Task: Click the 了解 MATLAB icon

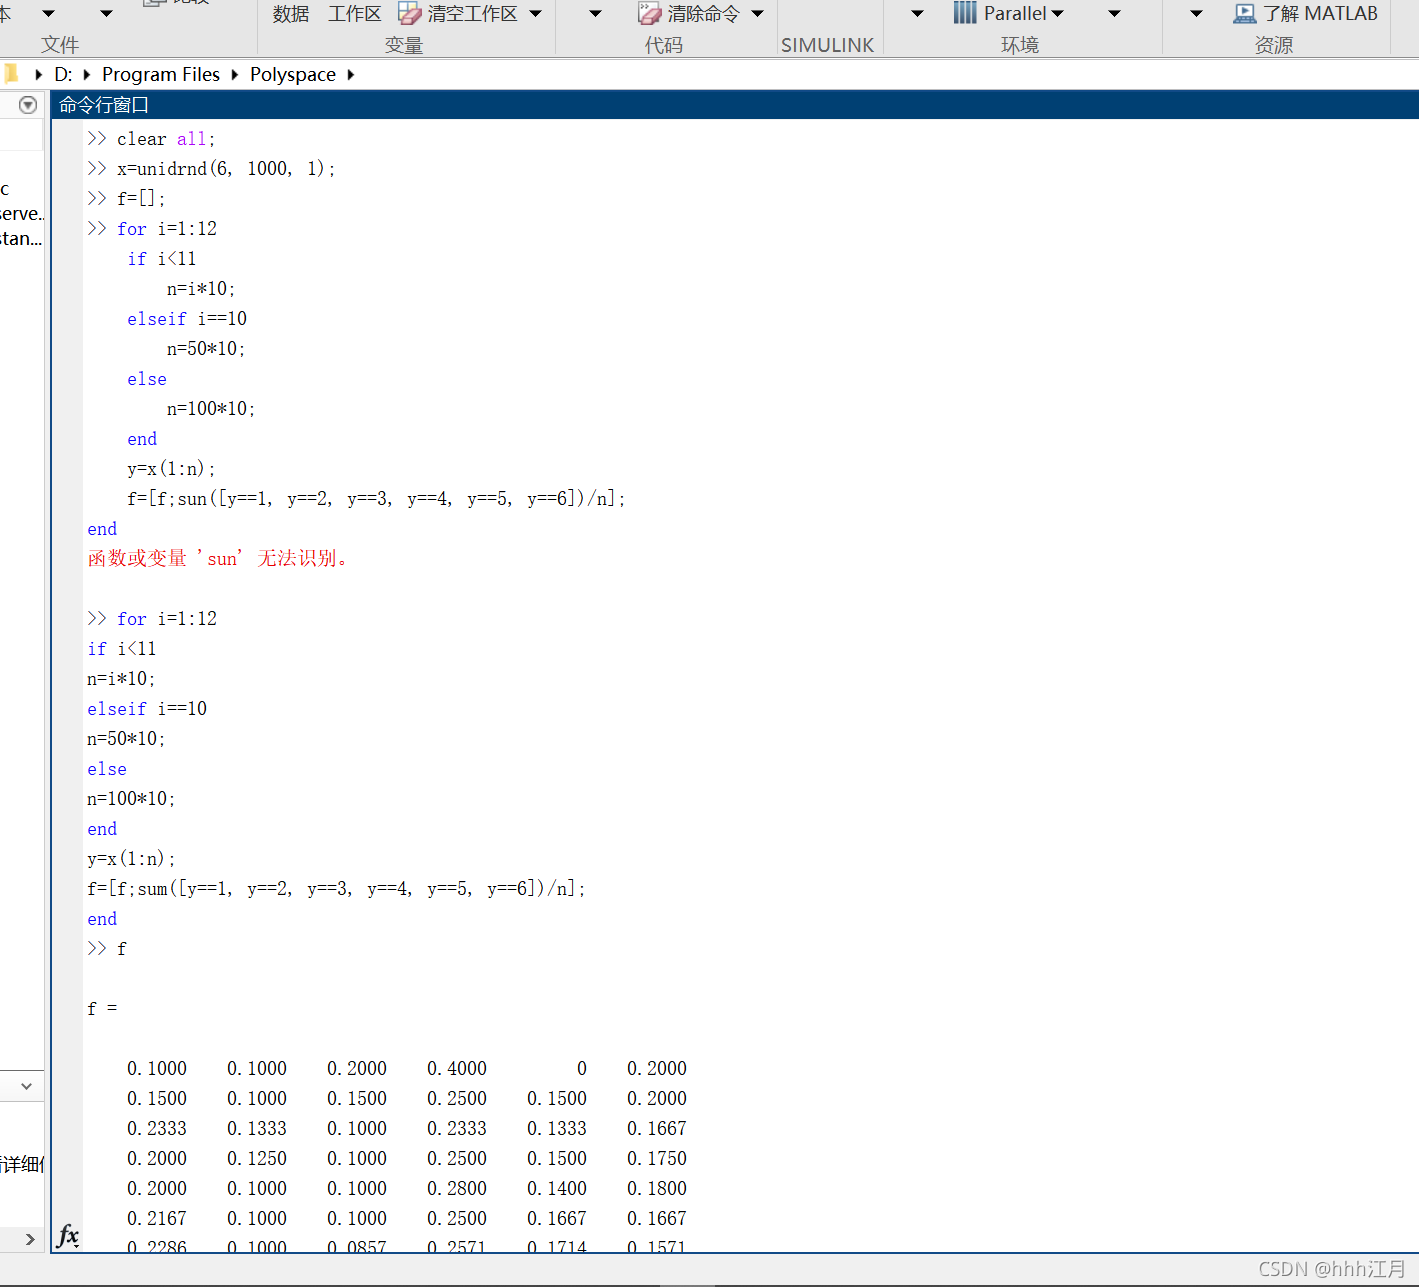Action: 1244,13
